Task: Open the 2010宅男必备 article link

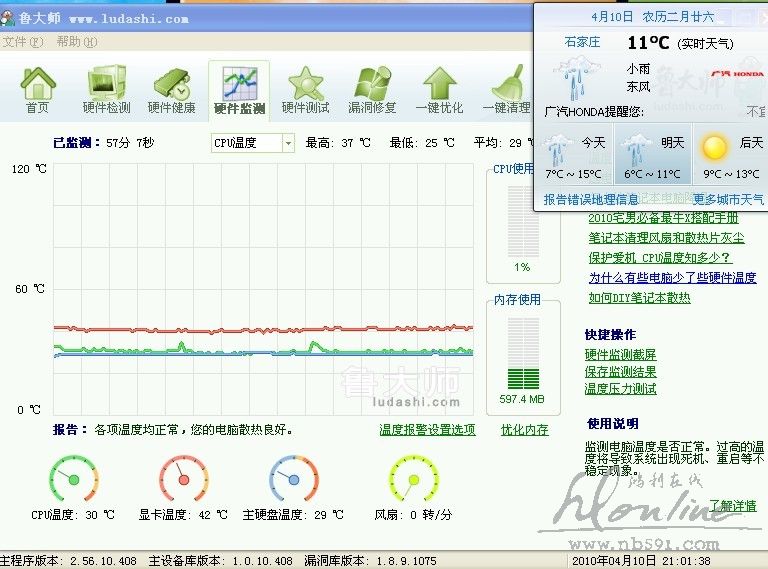Action: [x=663, y=218]
